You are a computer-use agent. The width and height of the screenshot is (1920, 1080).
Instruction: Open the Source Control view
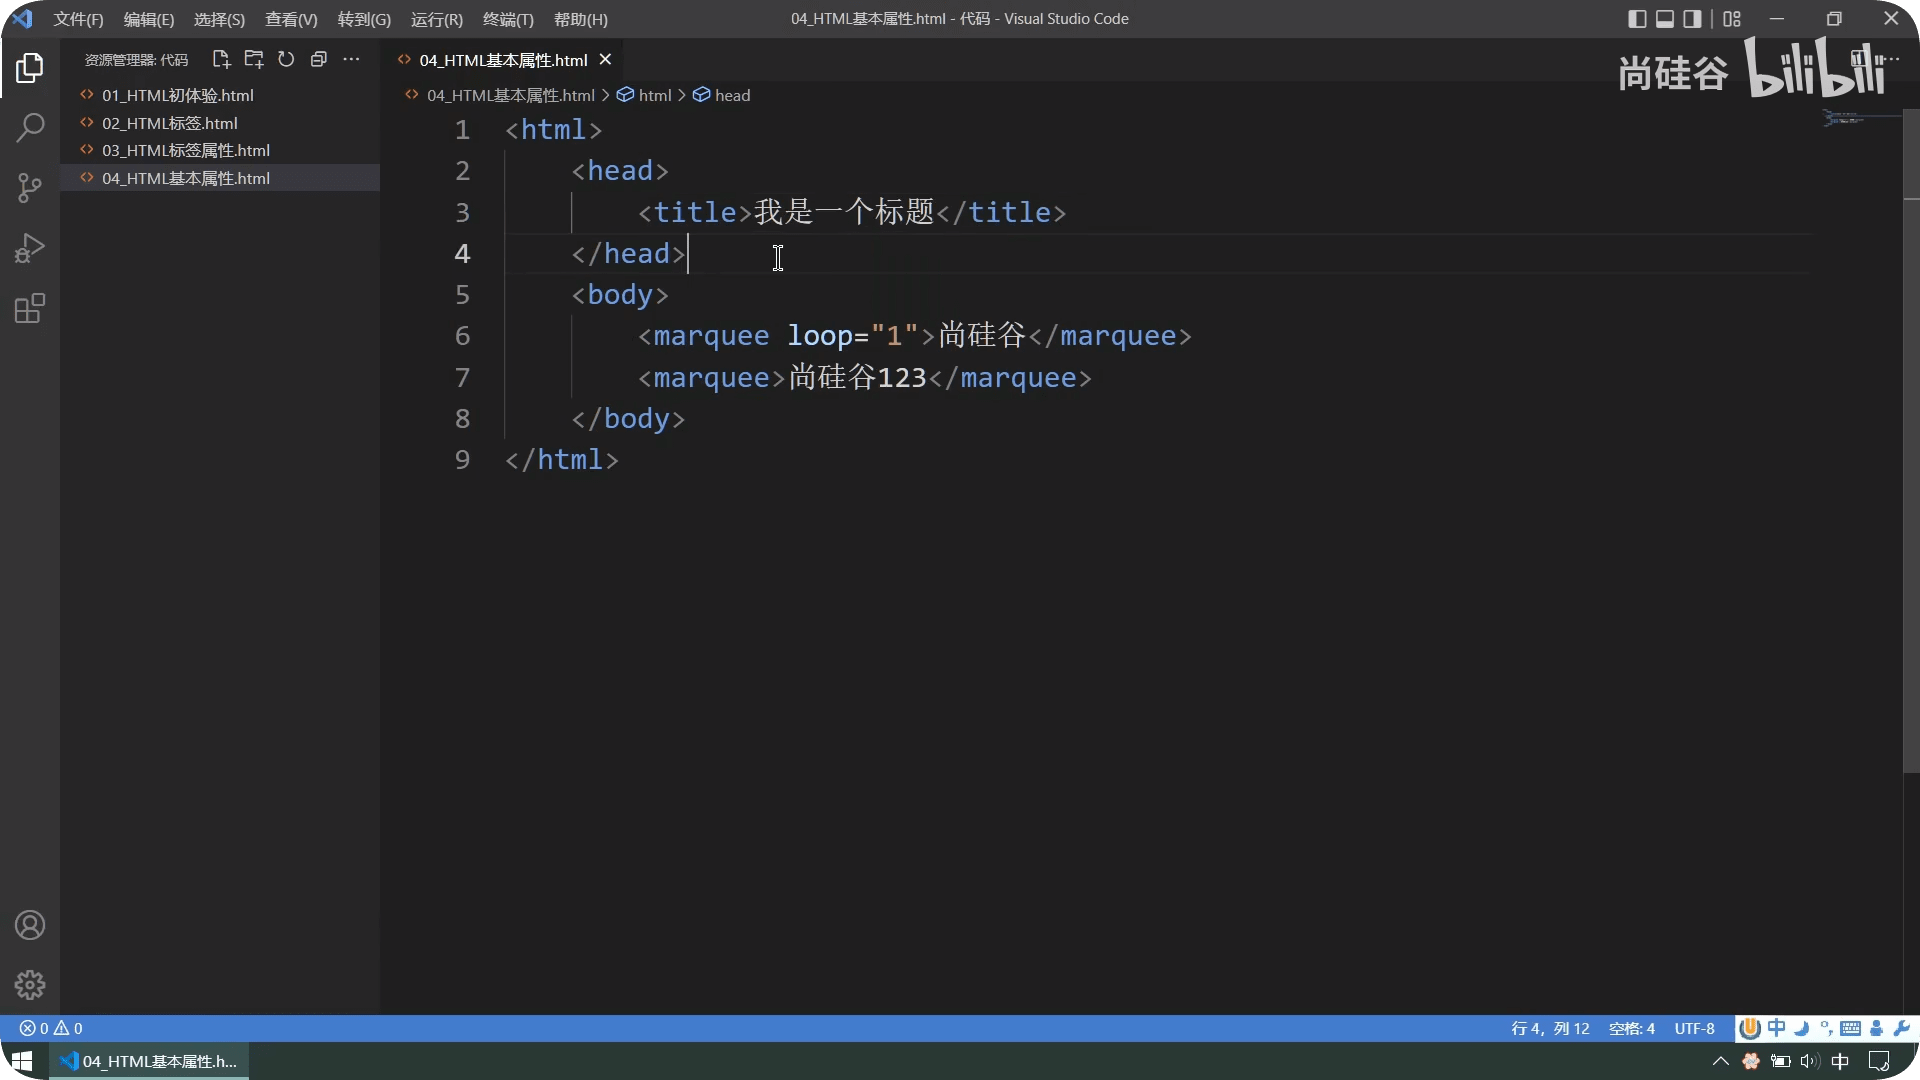click(x=30, y=187)
